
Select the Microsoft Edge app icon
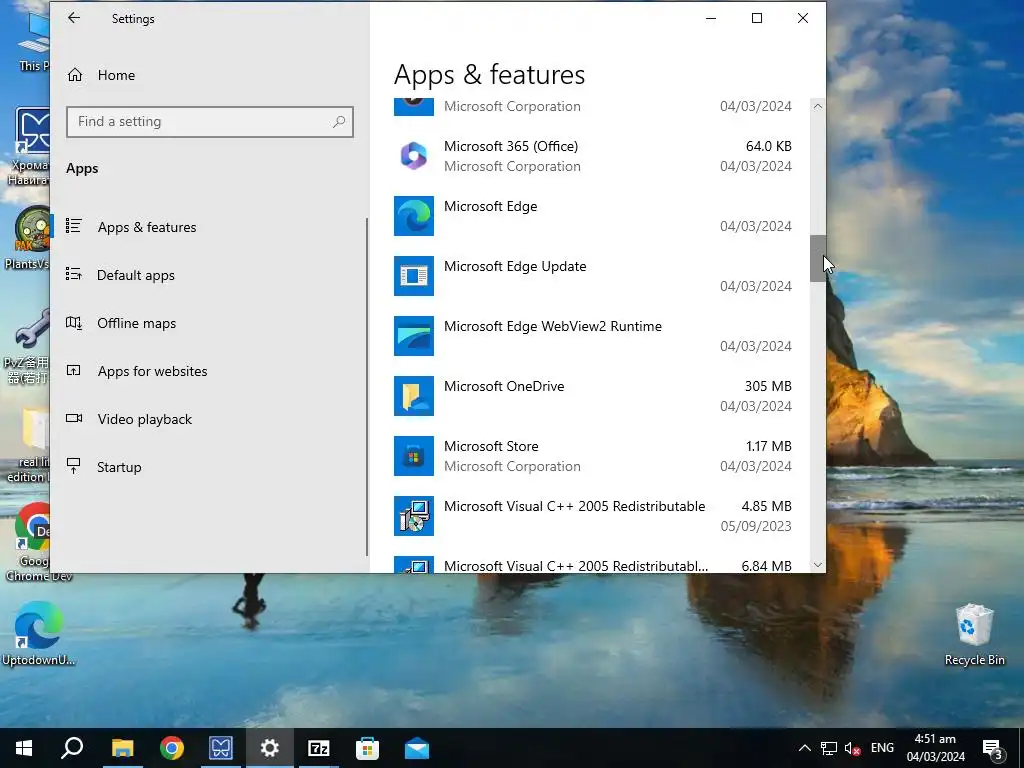(413, 216)
